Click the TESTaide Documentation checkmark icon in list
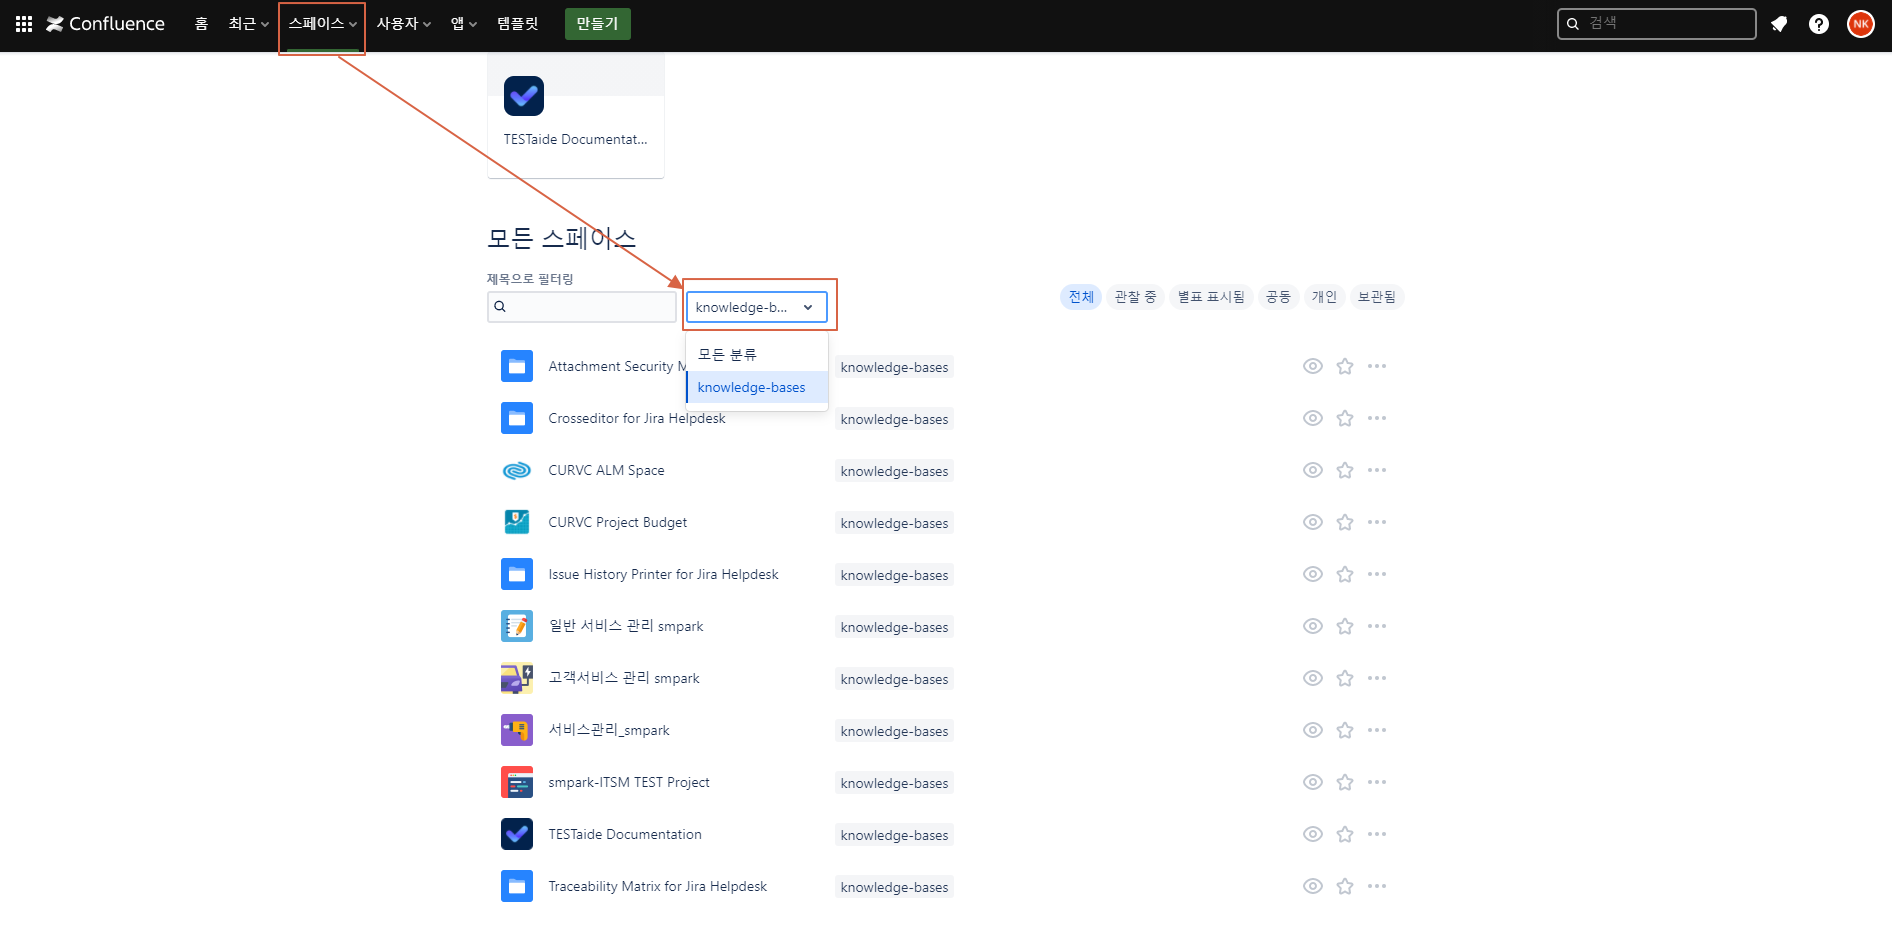1892x927 pixels. click(x=517, y=834)
